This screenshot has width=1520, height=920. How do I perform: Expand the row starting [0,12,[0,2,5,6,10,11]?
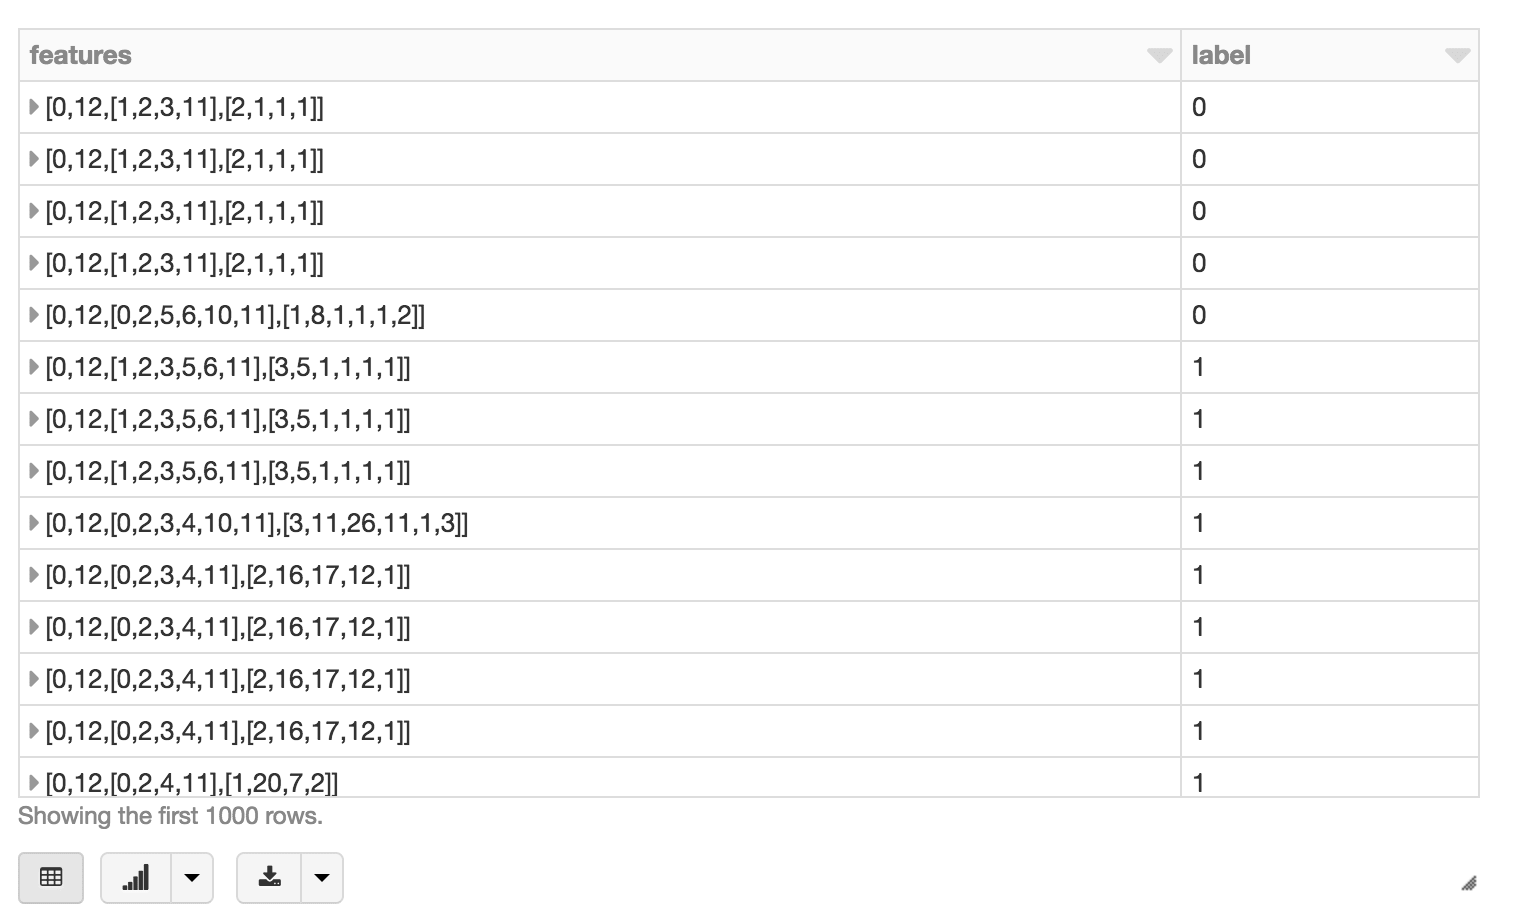click(34, 315)
